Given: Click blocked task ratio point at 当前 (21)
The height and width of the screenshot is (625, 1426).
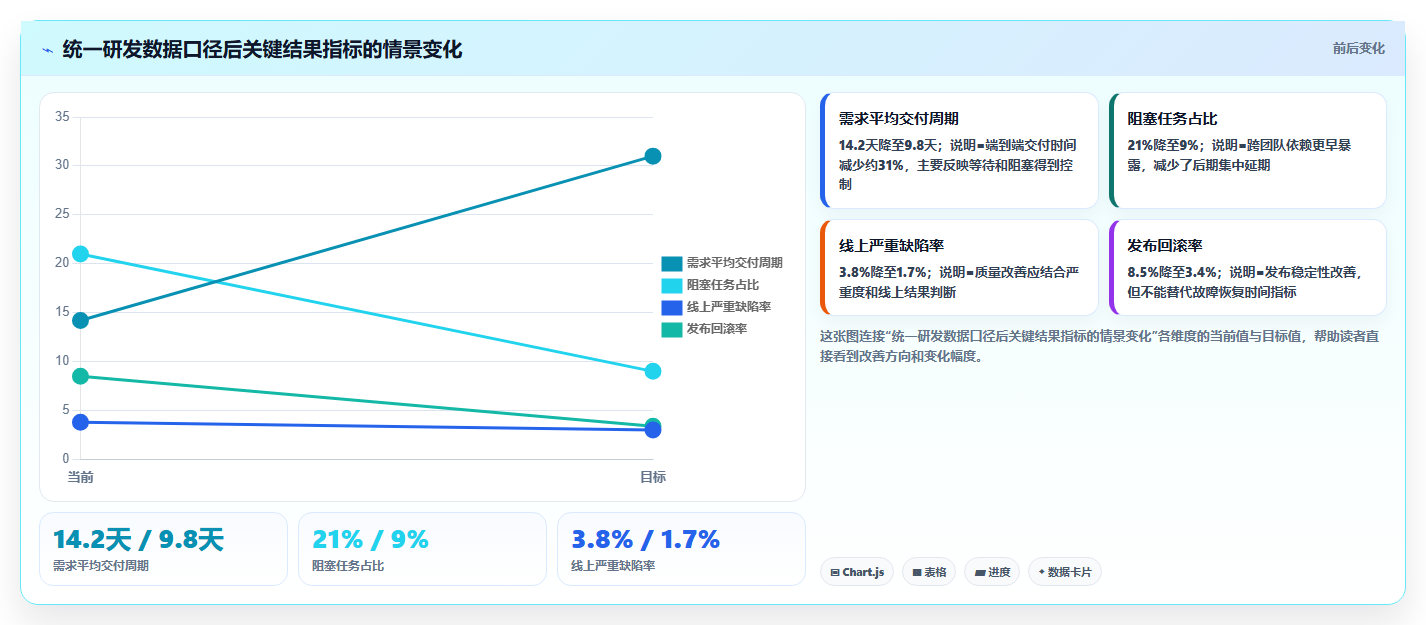Looking at the screenshot, I should (x=81, y=254).
